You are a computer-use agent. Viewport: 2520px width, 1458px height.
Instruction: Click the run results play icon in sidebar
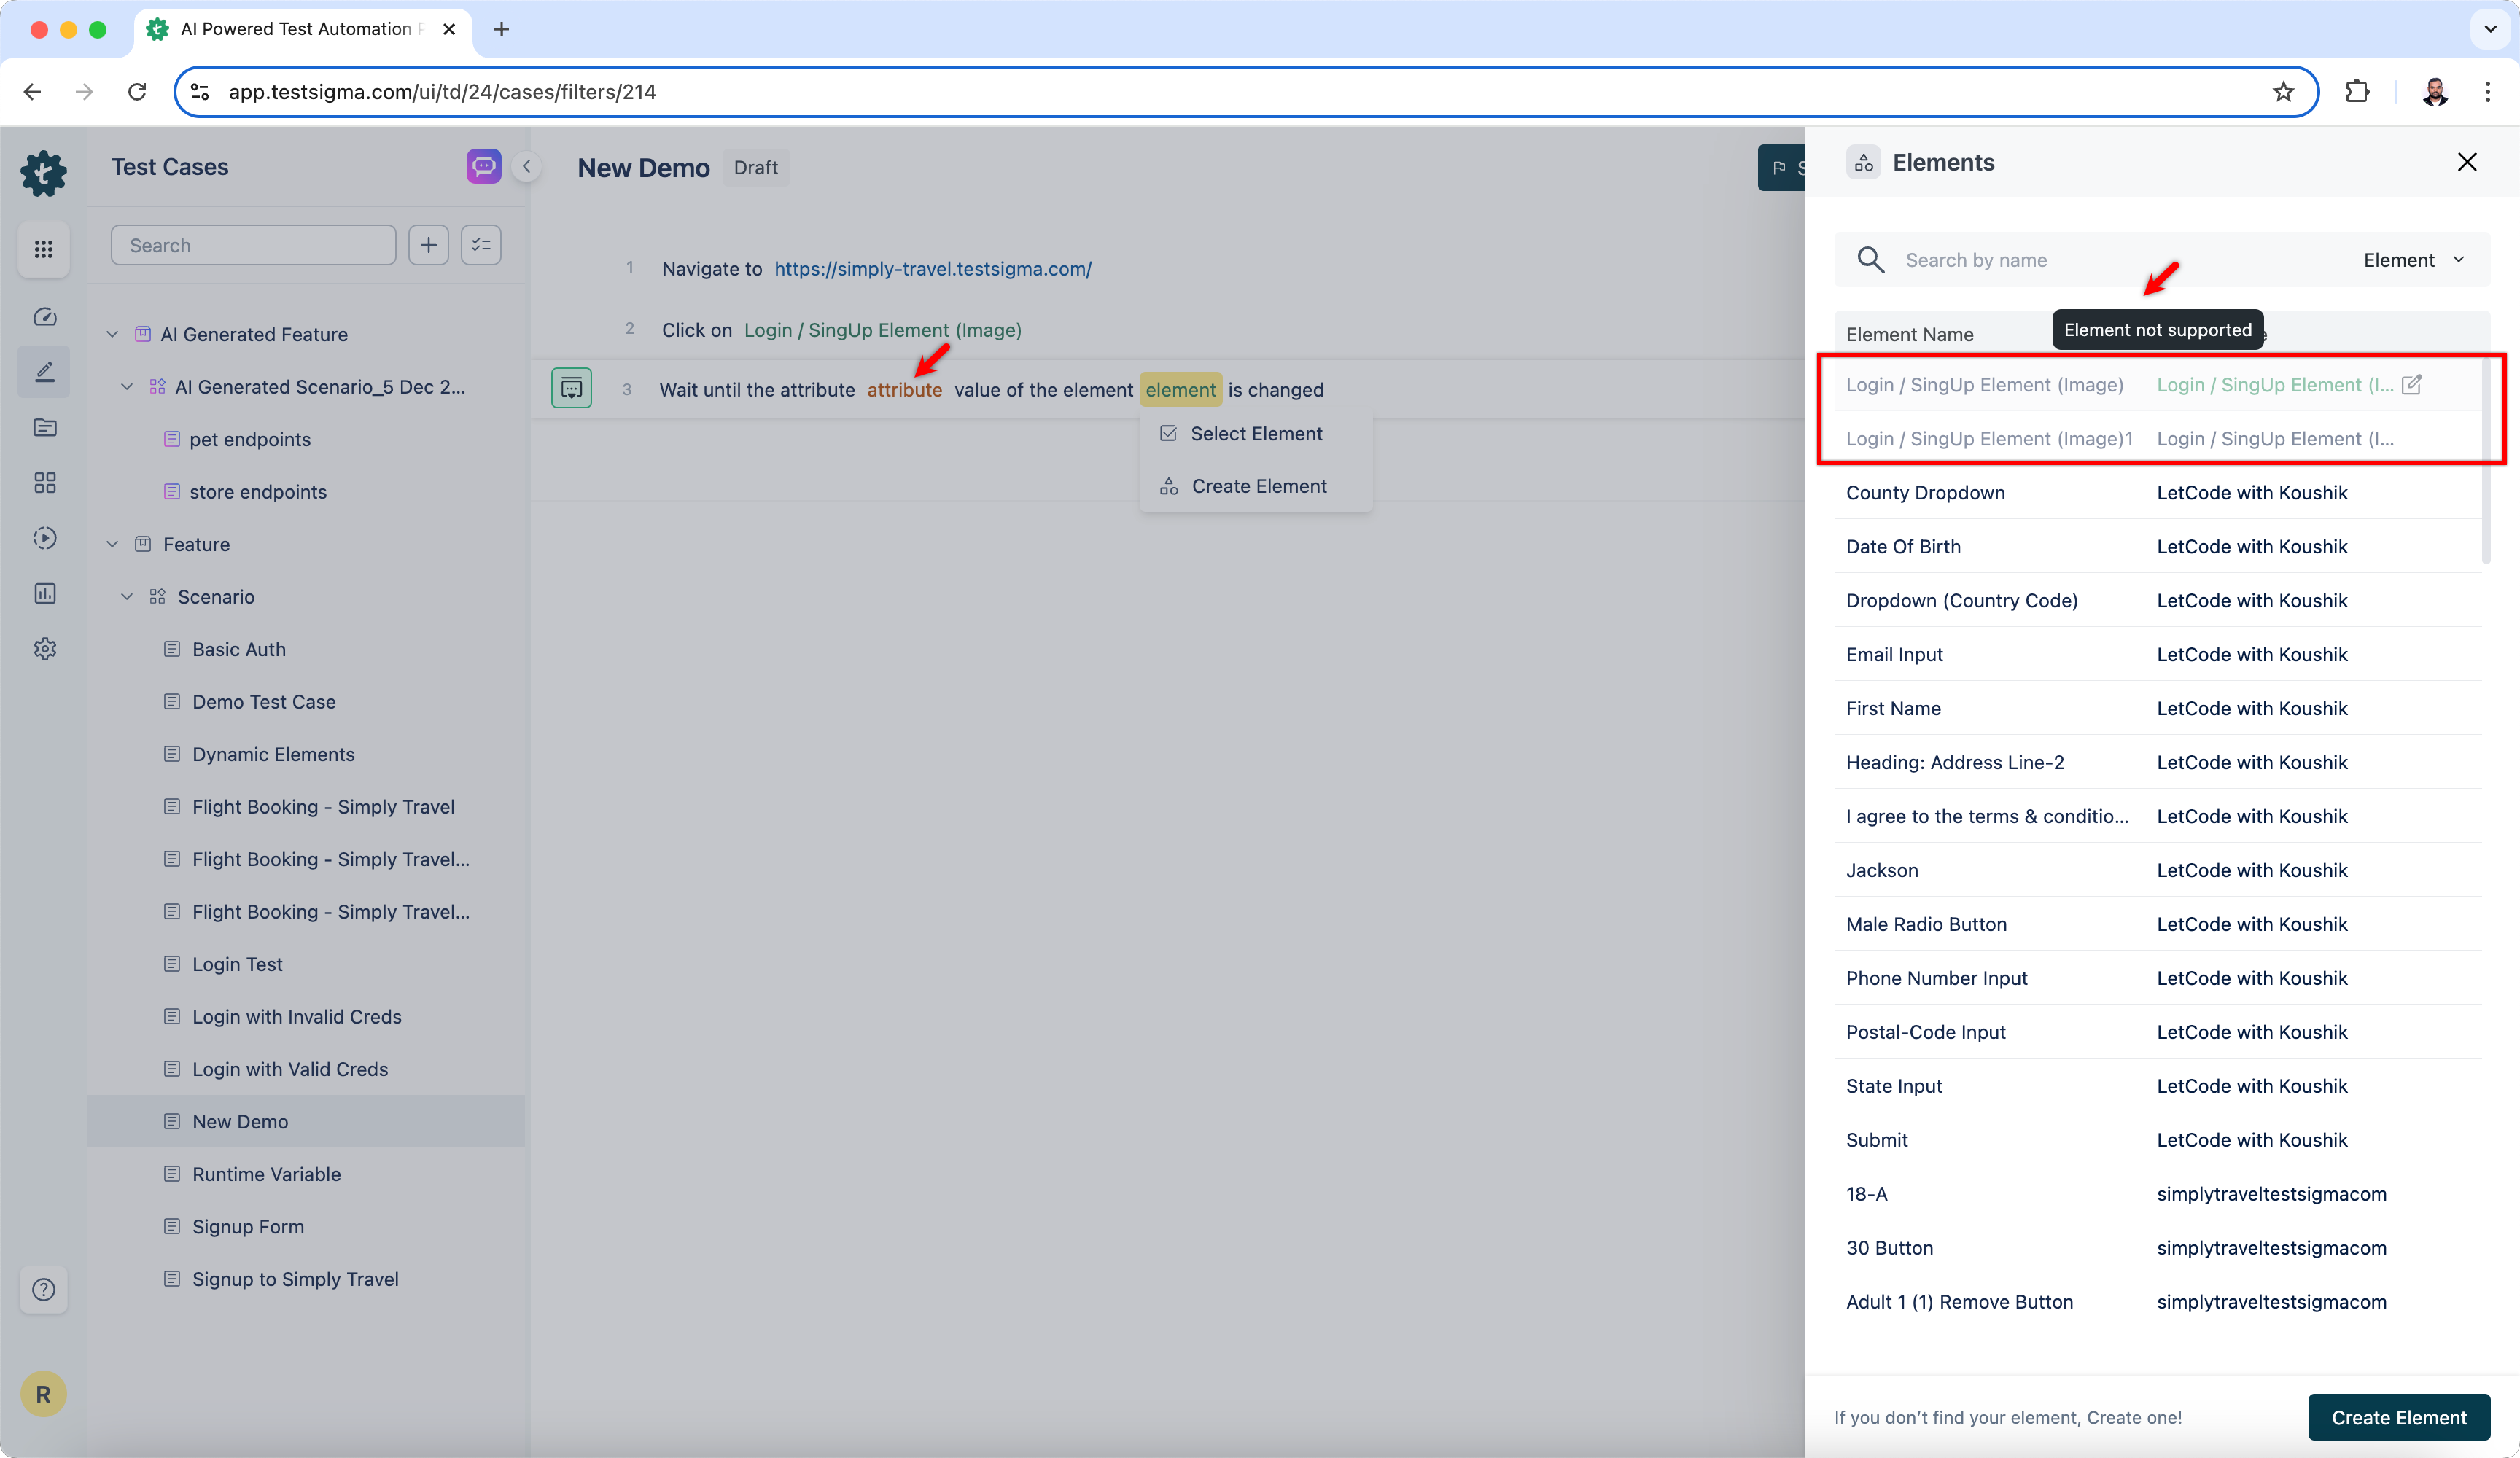coord(44,538)
